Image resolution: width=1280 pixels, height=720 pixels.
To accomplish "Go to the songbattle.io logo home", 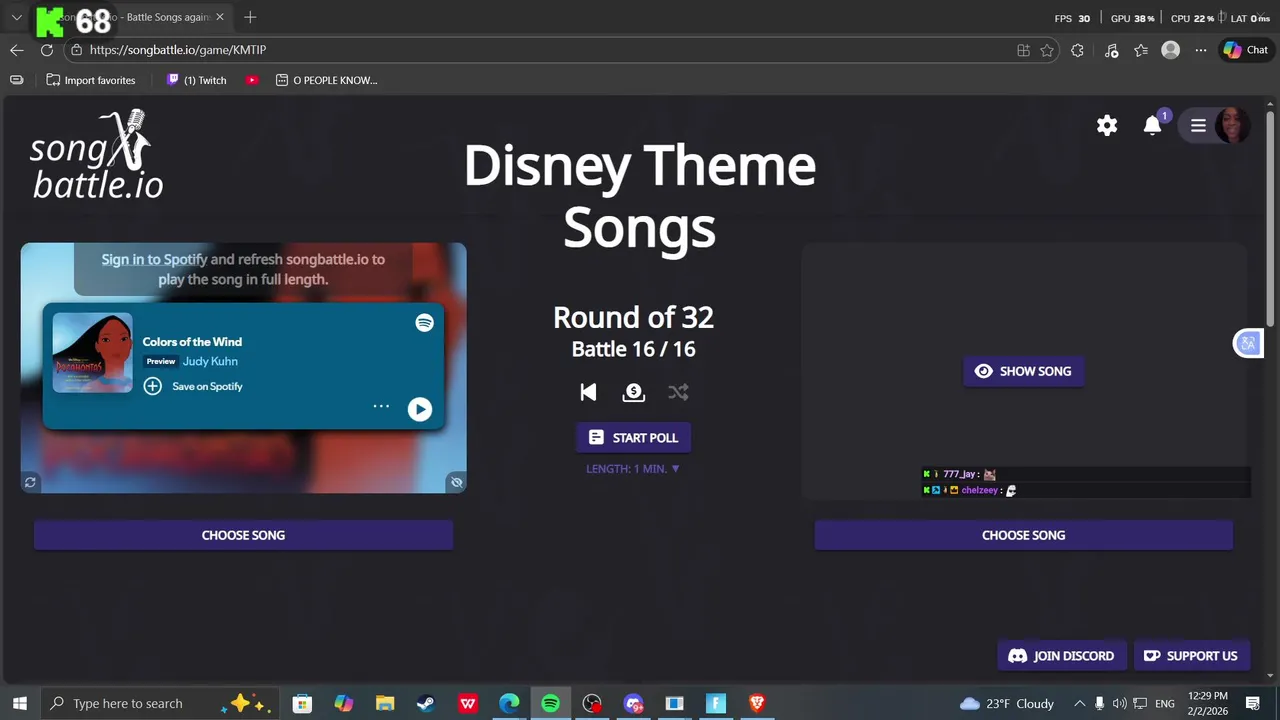I will pyautogui.click(x=97, y=155).
